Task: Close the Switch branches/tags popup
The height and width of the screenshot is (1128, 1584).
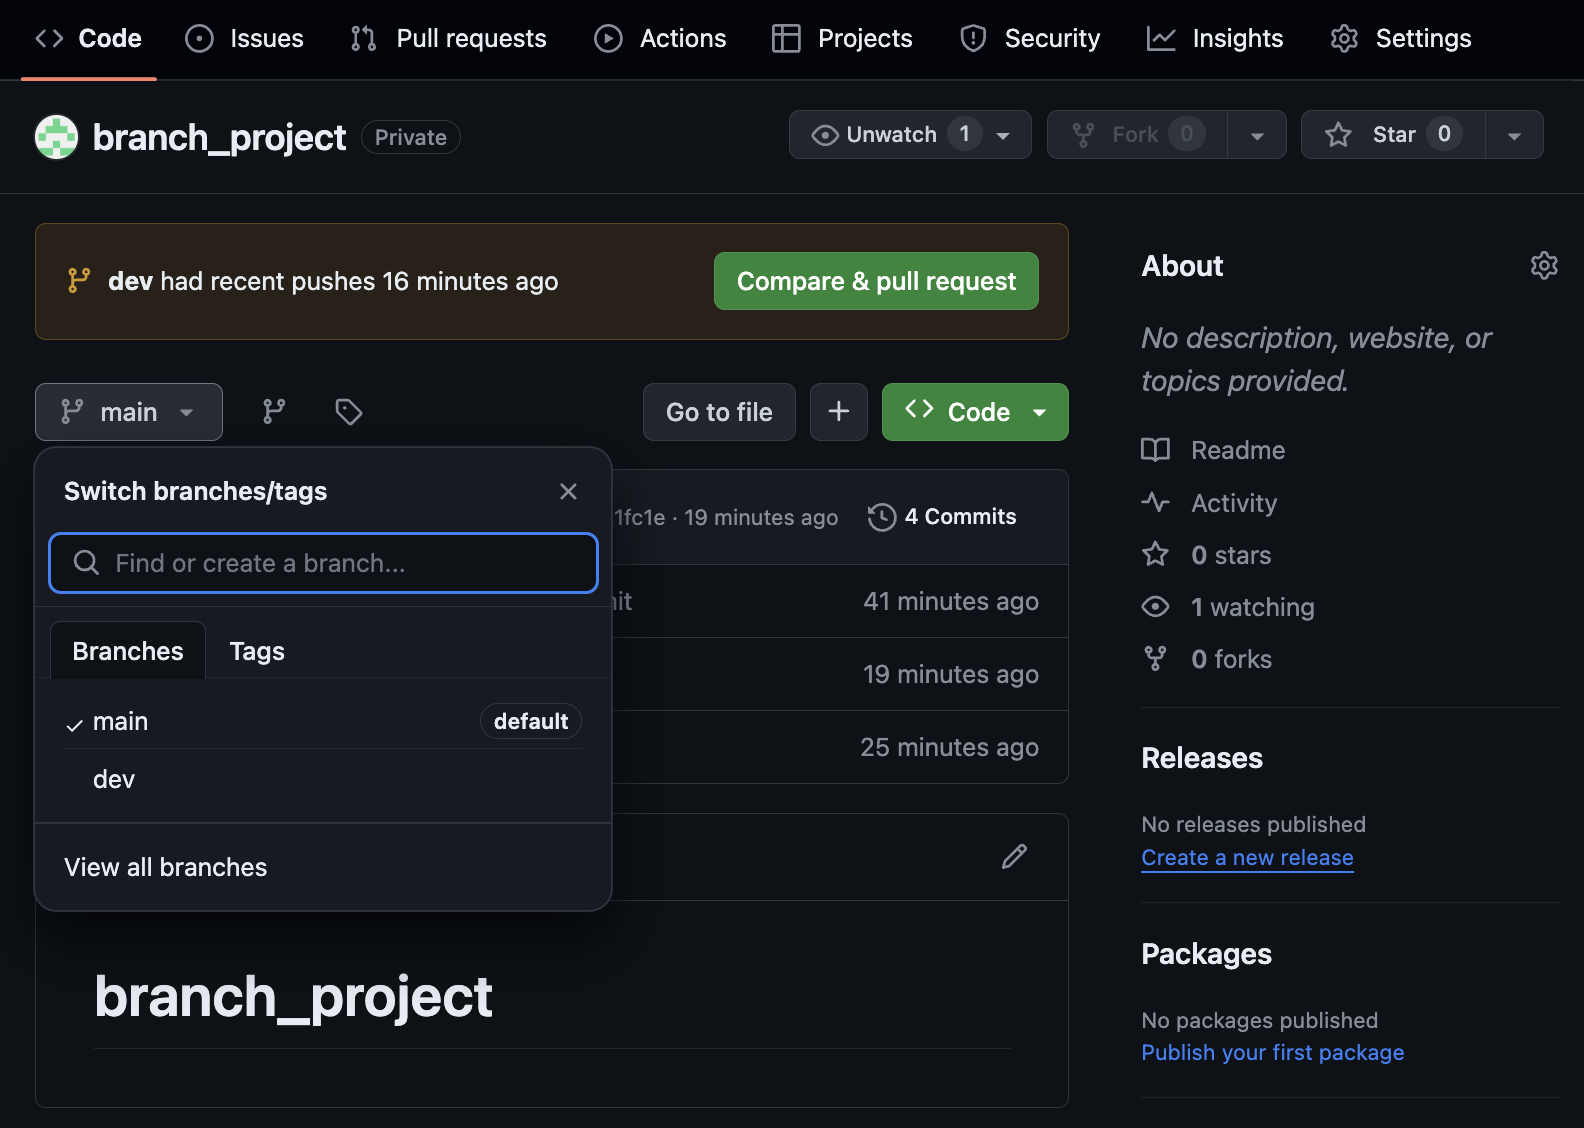Action: 568,492
